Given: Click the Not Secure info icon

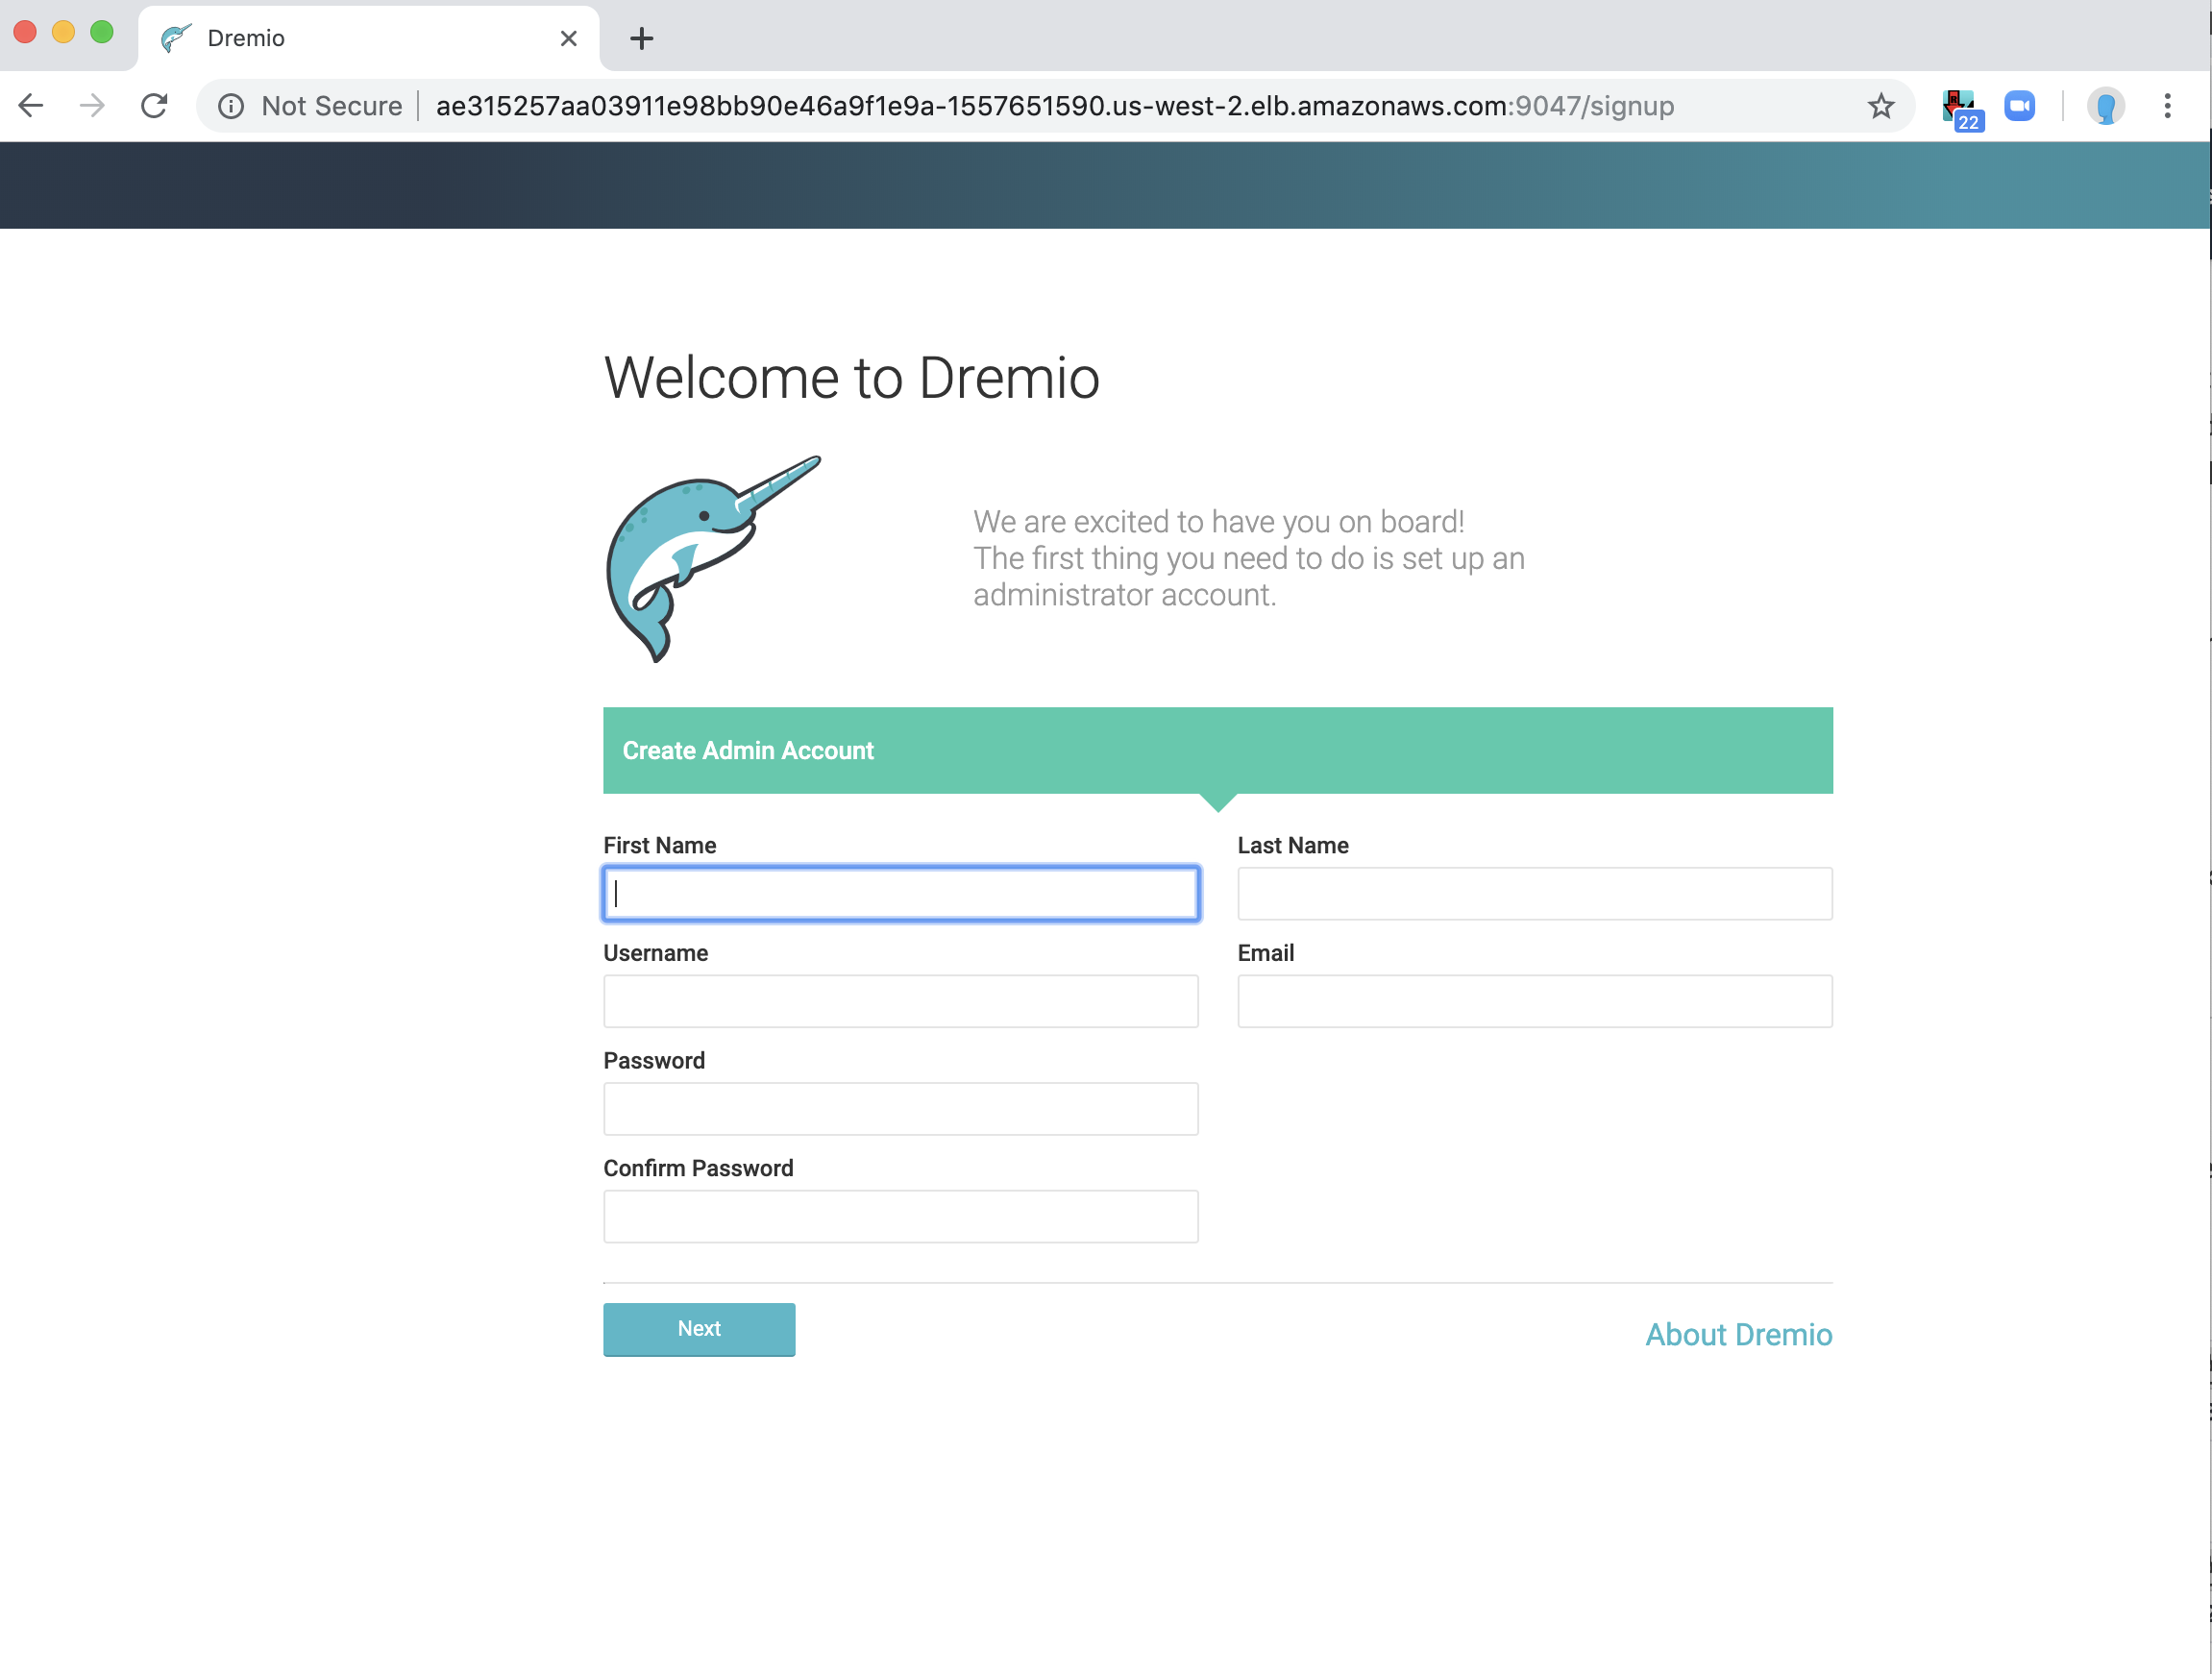Looking at the screenshot, I should point(231,106).
